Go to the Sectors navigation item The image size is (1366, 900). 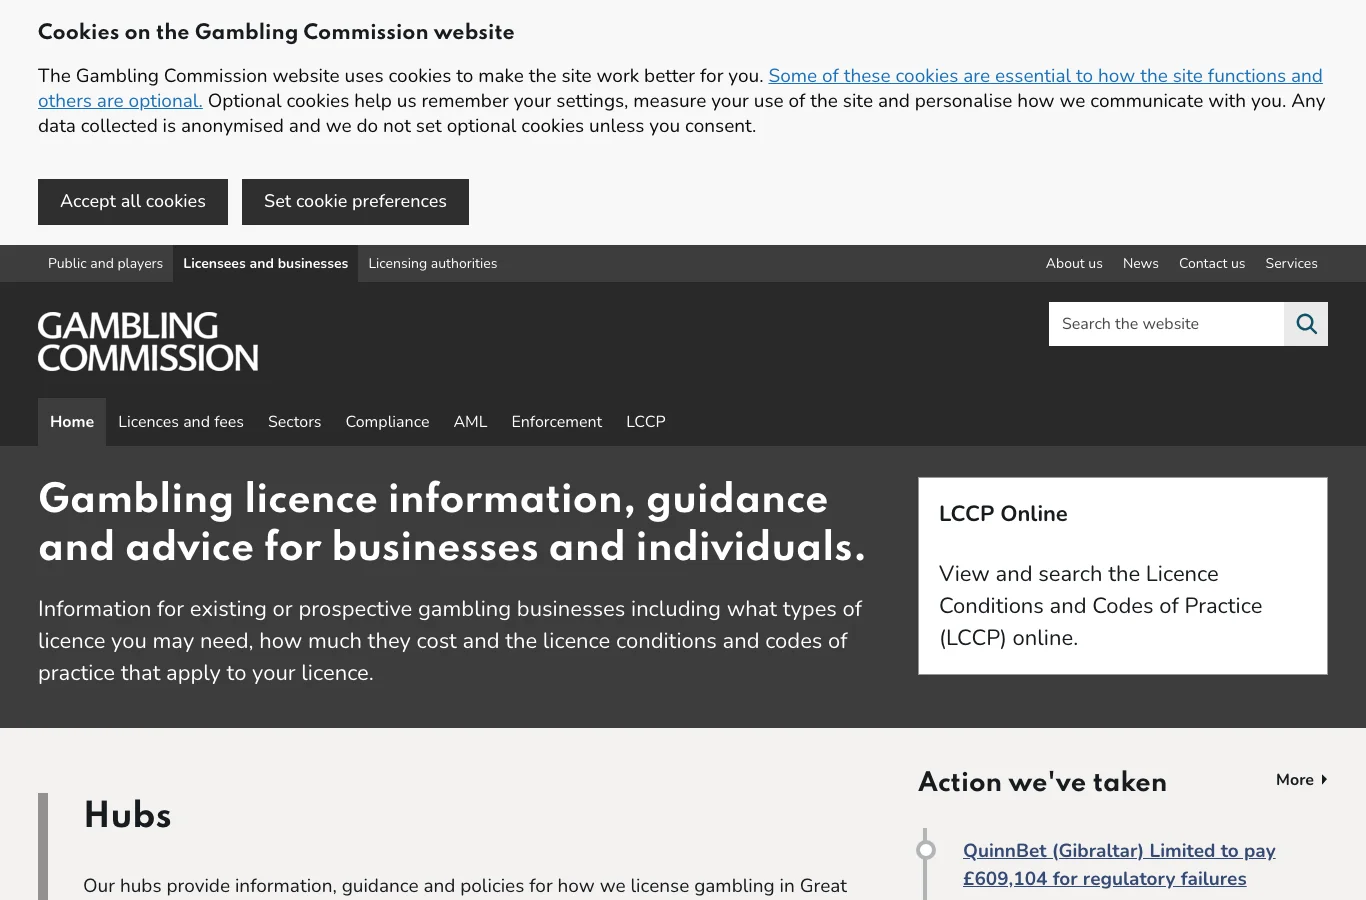click(x=295, y=422)
